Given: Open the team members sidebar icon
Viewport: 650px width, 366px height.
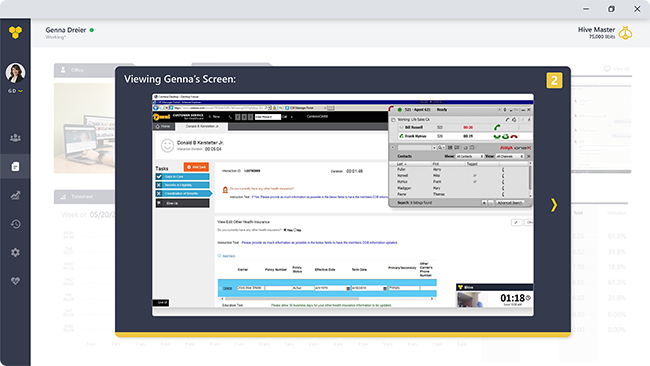Looking at the screenshot, I should [x=15, y=138].
